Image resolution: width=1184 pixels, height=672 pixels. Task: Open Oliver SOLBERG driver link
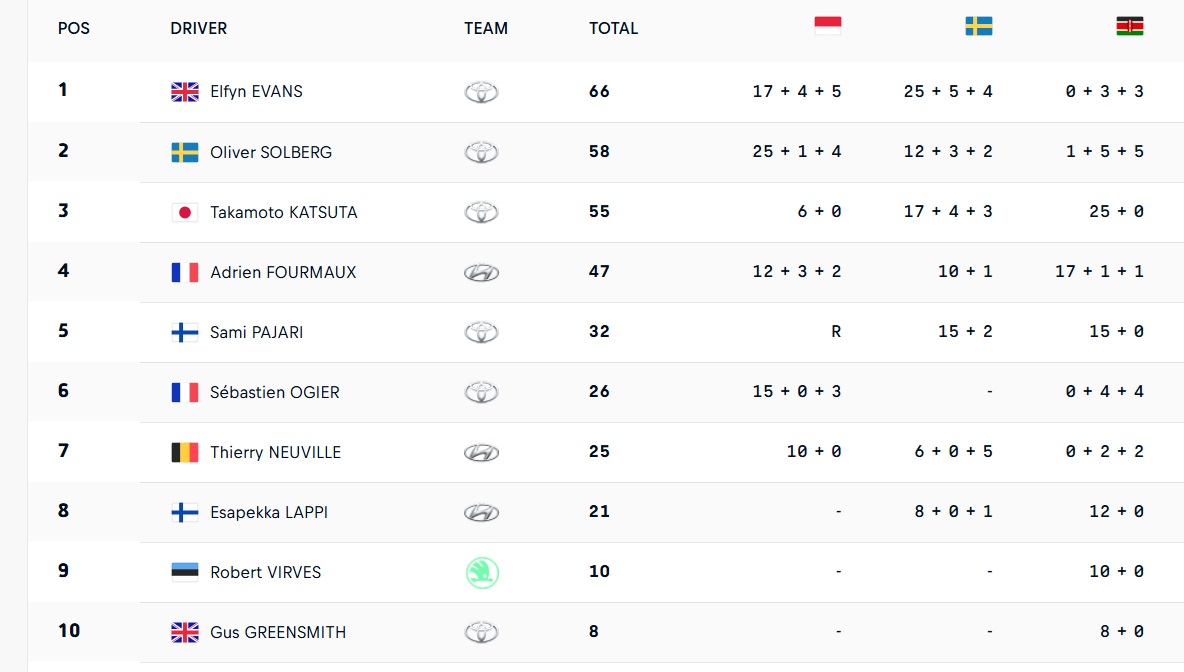tap(271, 152)
